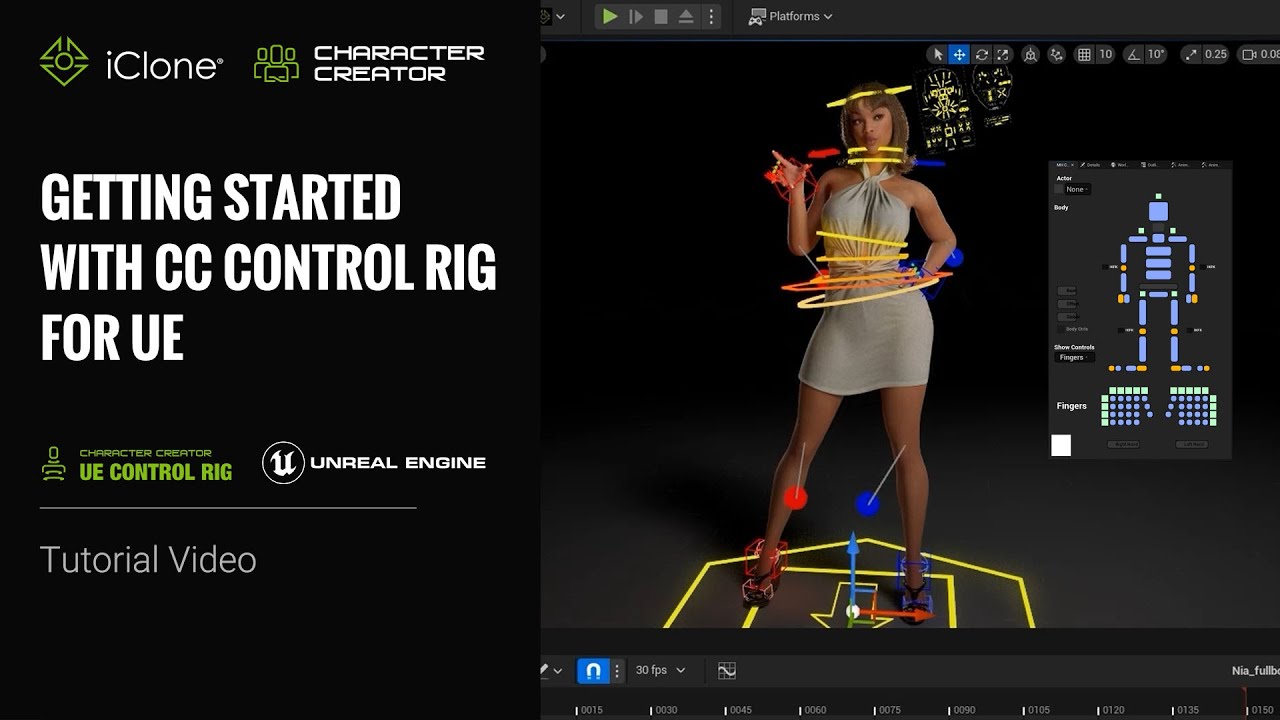1280x720 pixels.
Task: Activate the Select mode arrow tool
Action: (x=937, y=54)
